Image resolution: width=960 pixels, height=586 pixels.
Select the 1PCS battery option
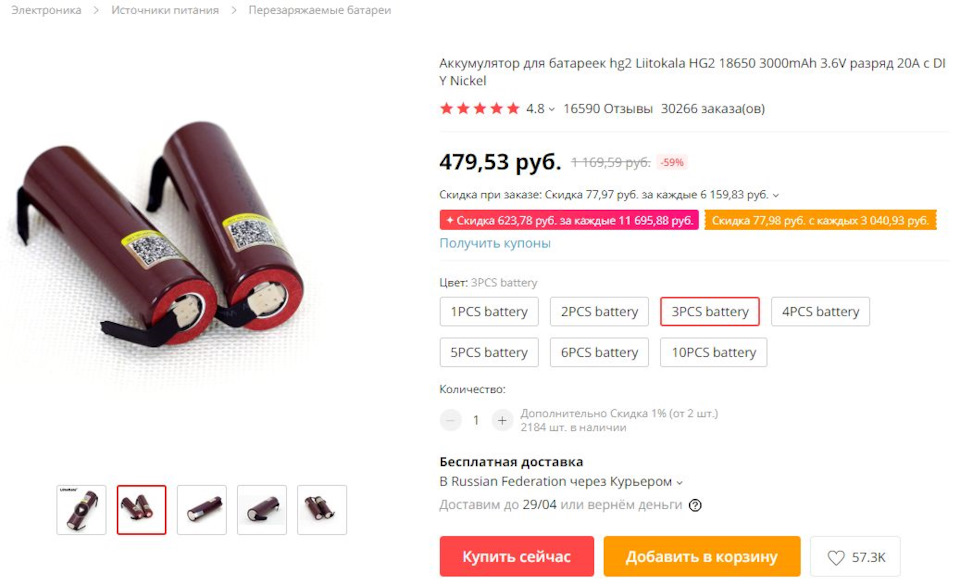(489, 312)
